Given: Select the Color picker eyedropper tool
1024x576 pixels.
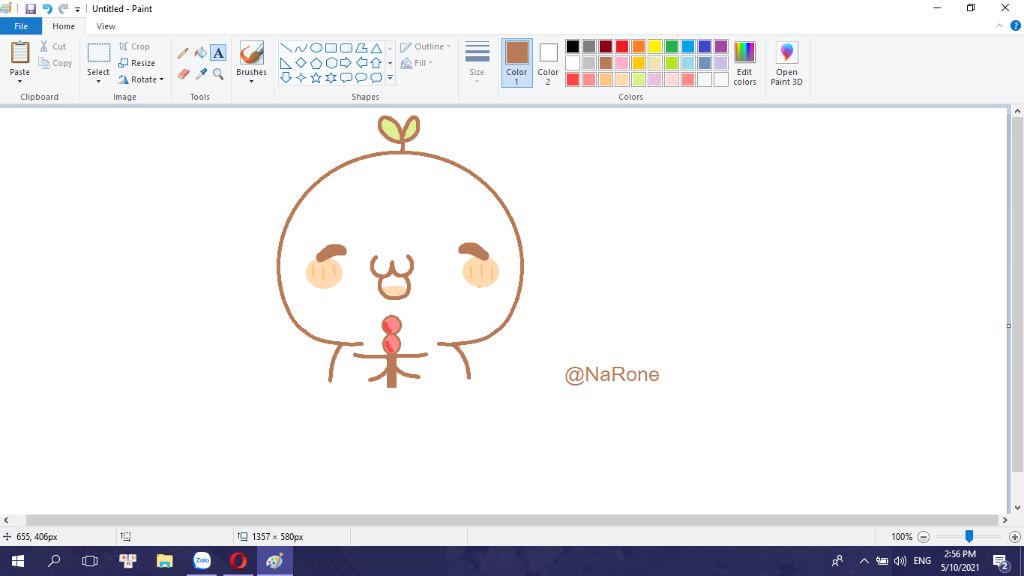Looking at the screenshot, I should click(x=200, y=74).
